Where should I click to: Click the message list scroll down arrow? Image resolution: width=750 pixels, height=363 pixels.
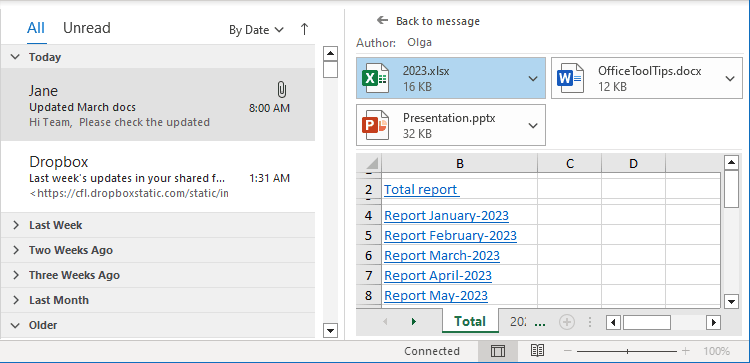(331, 330)
